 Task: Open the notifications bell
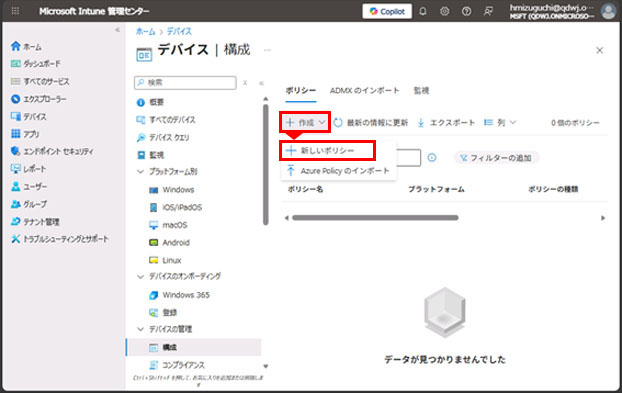pyautogui.click(x=423, y=12)
